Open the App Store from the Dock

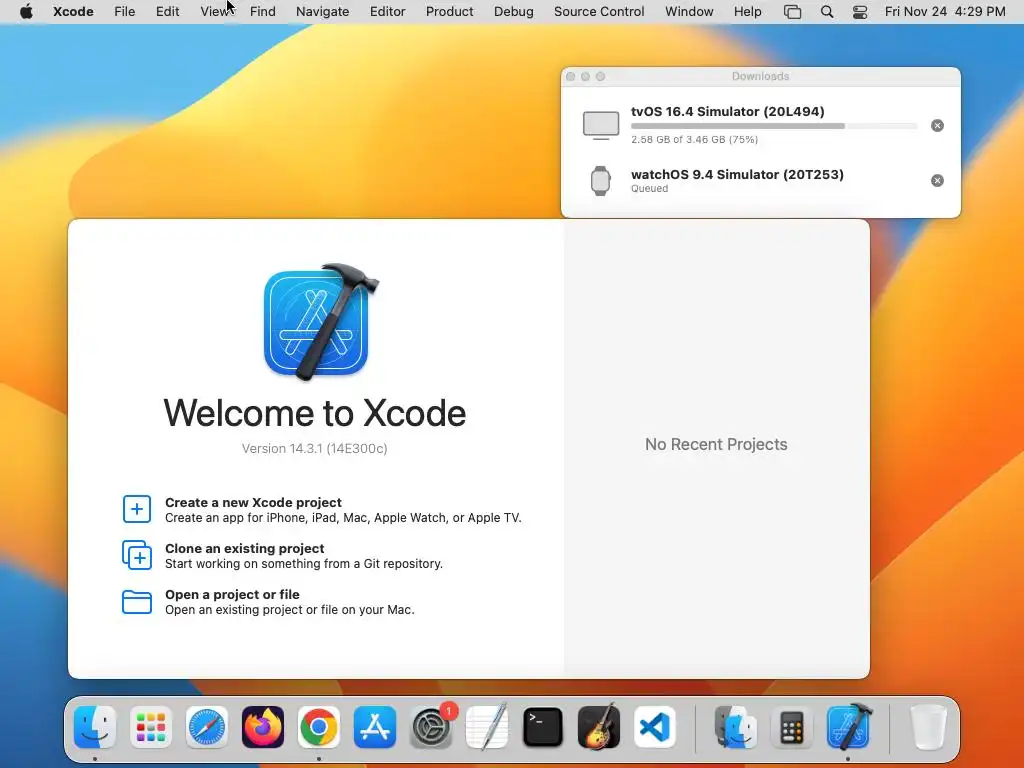click(375, 727)
